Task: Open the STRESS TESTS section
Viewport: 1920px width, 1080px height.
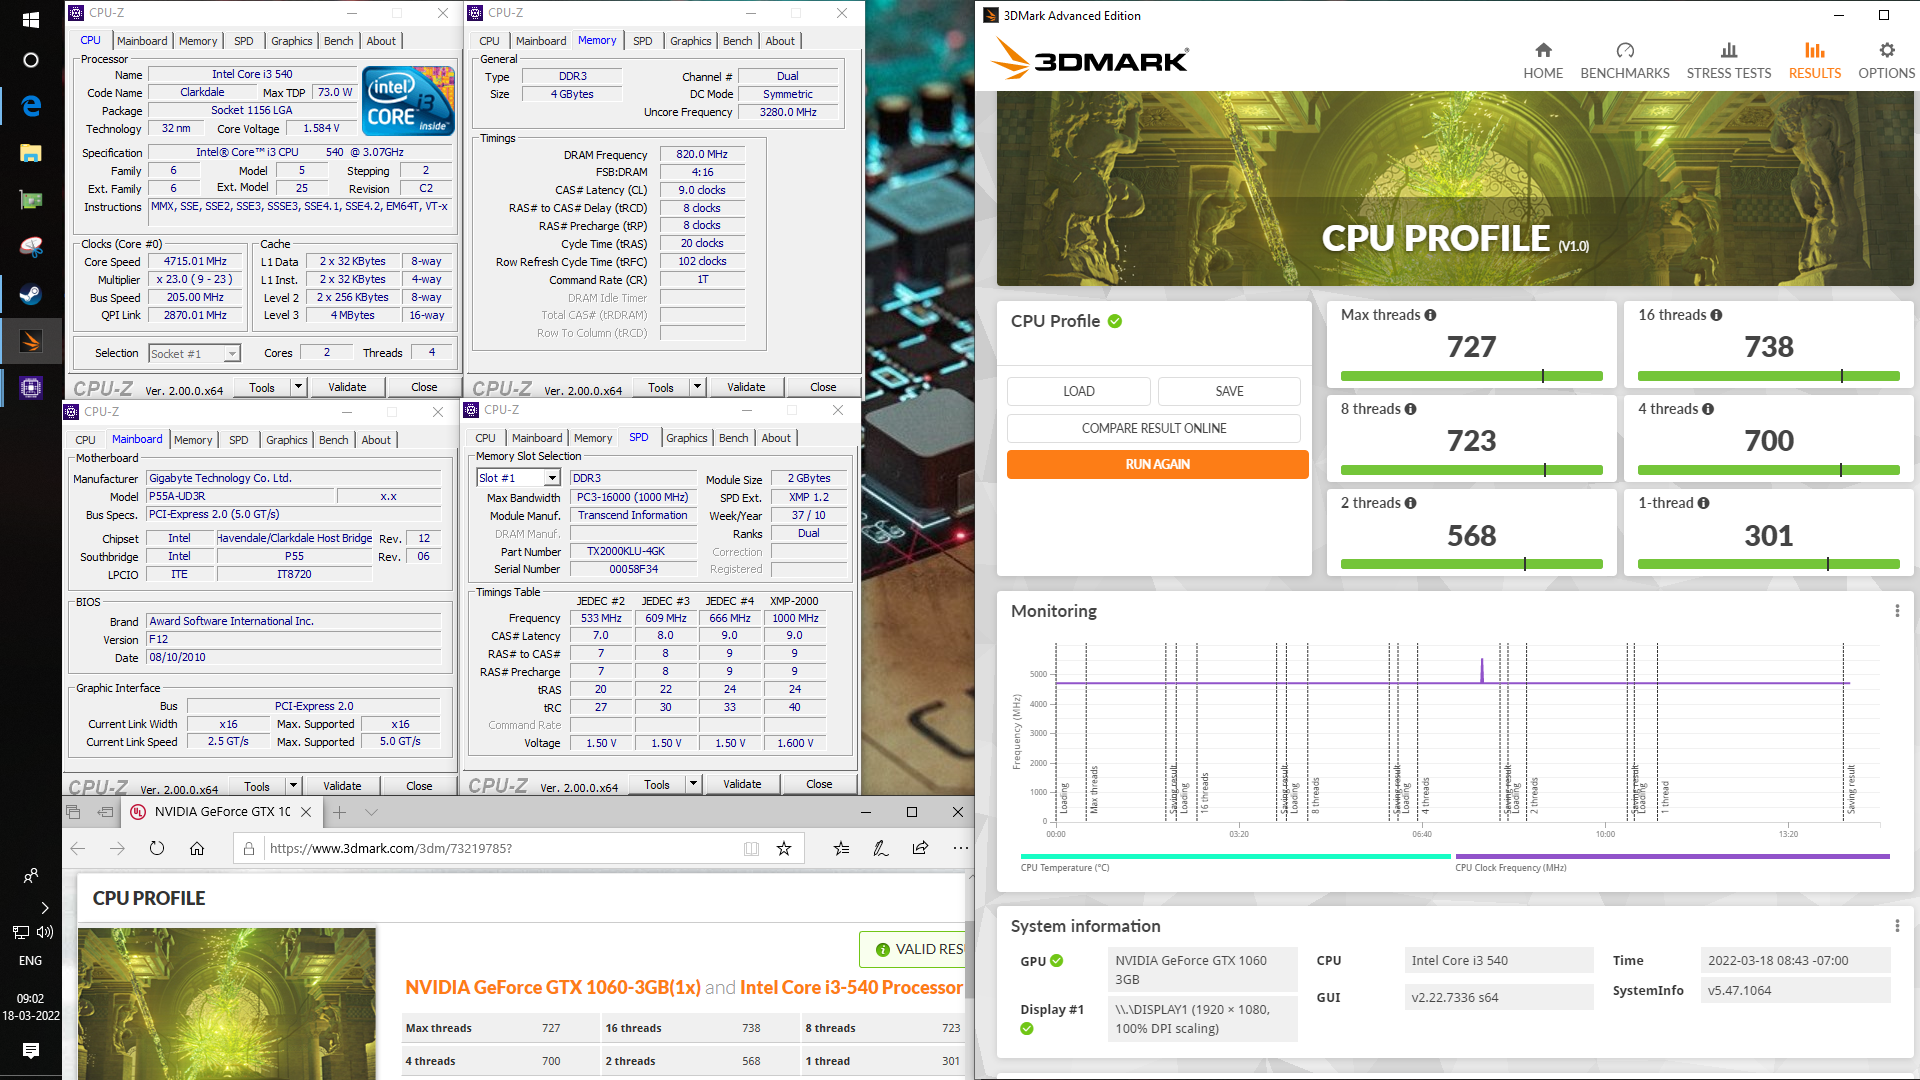Action: (1729, 61)
